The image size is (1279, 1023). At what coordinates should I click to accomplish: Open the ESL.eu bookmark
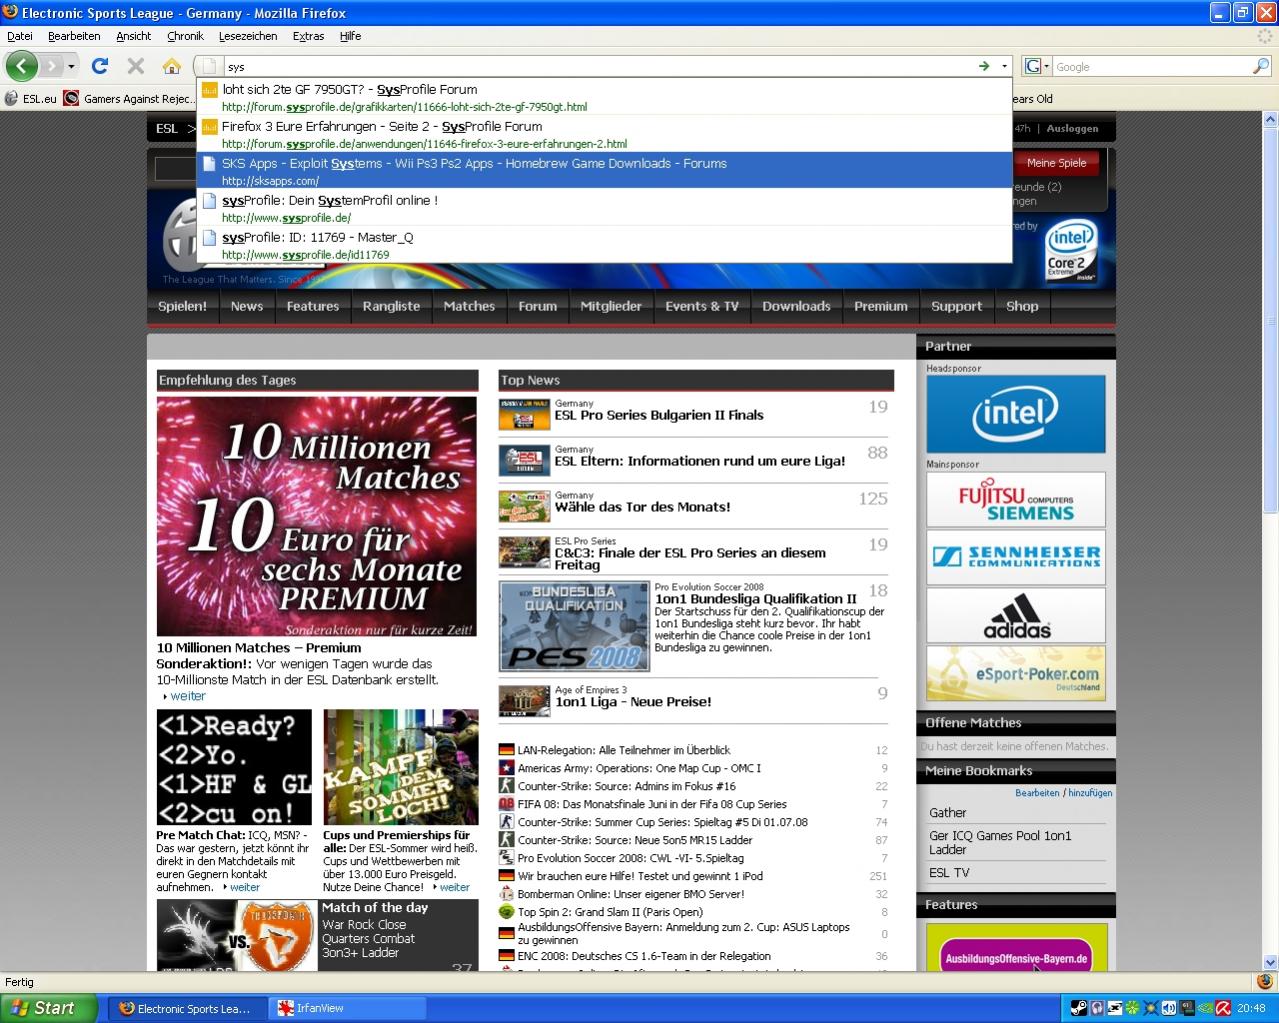pos(31,99)
